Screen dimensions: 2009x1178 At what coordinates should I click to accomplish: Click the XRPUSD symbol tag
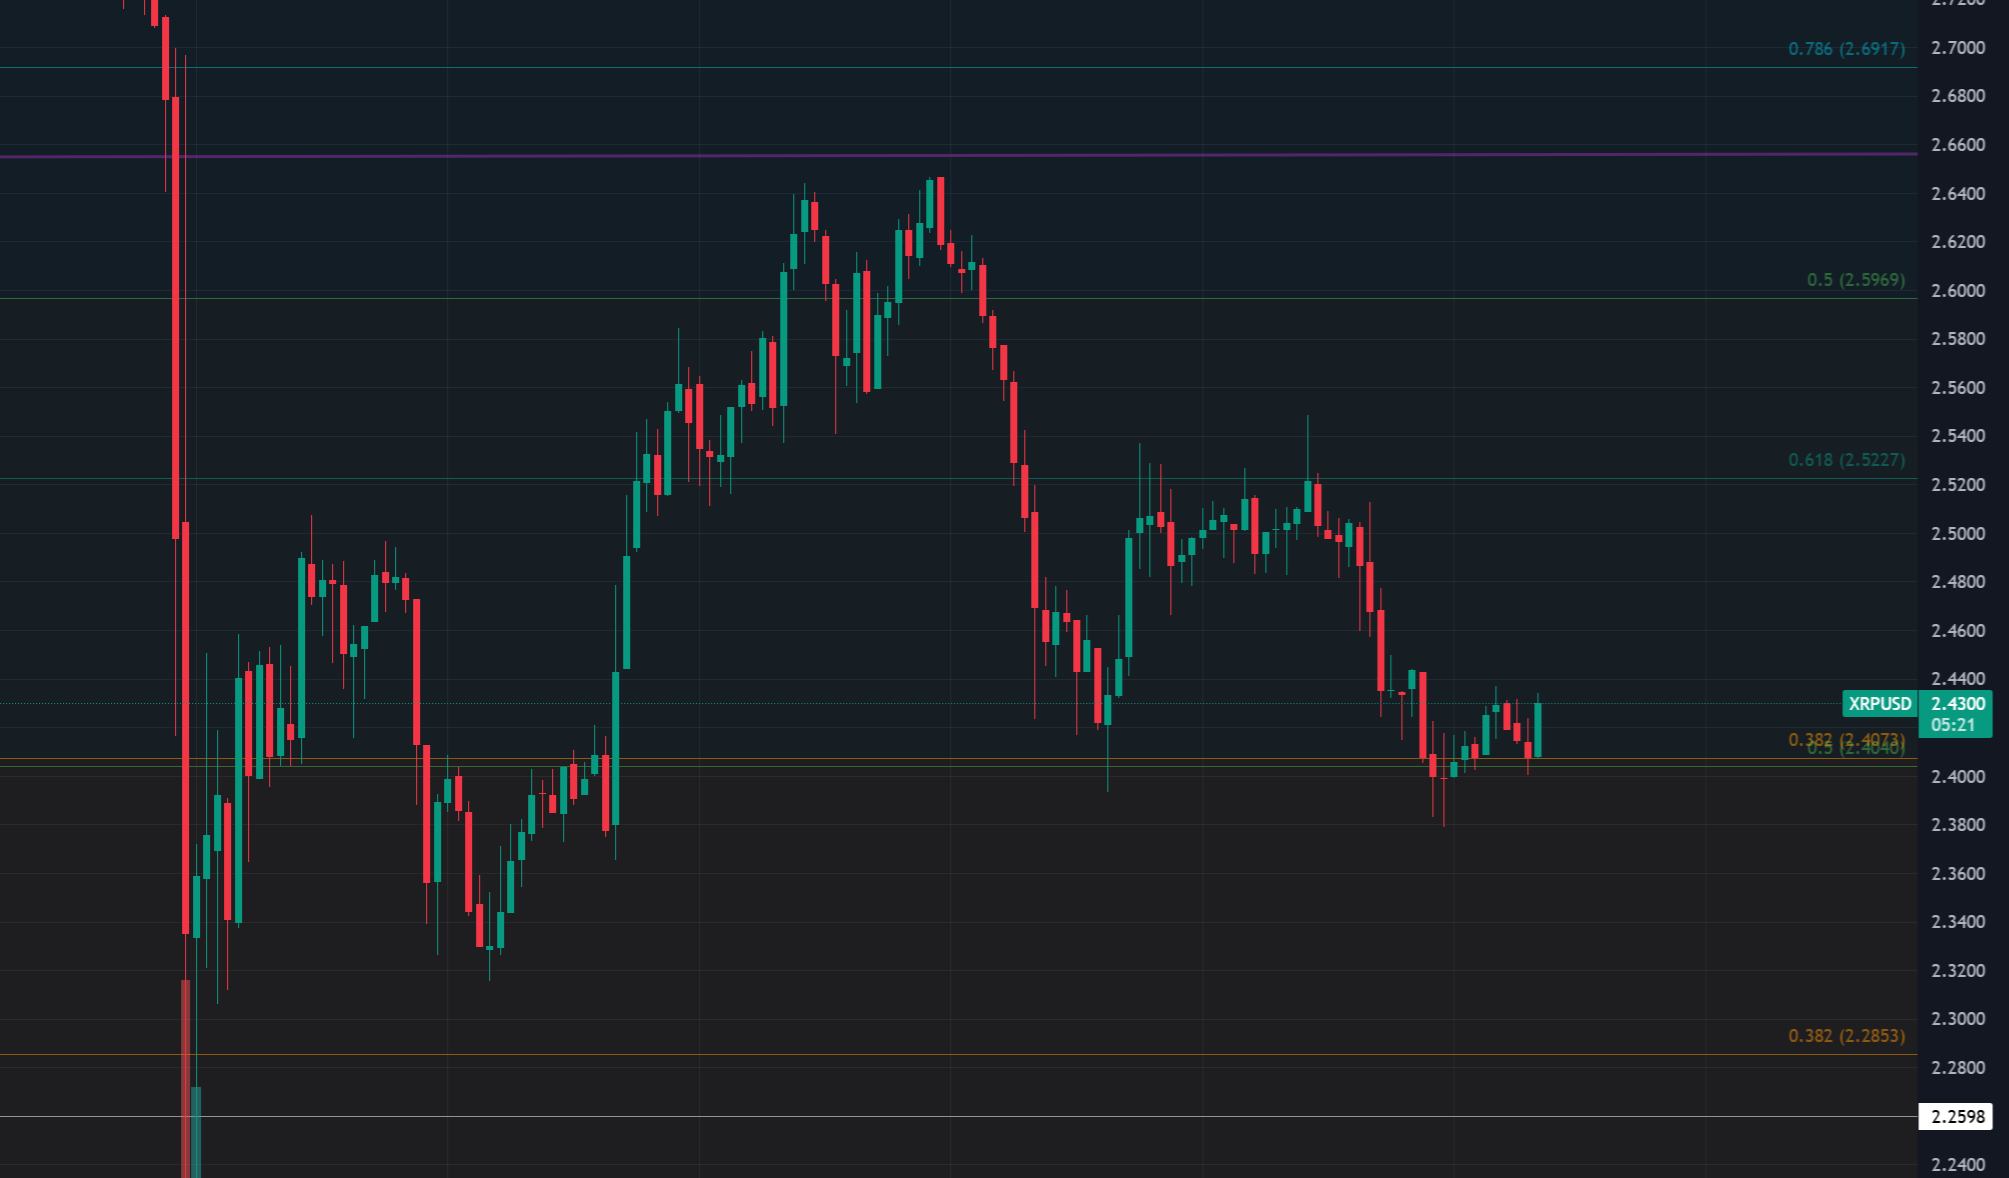coord(1879,704)
